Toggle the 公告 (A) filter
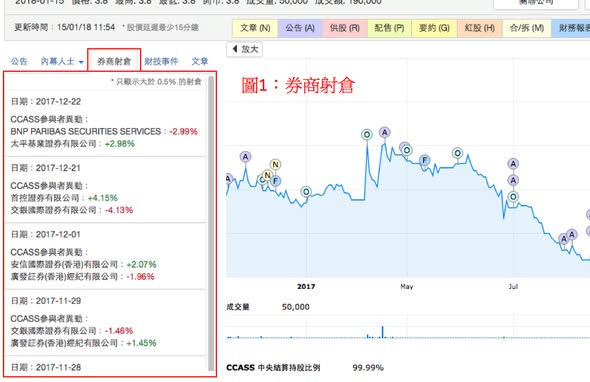The width and height of the screenshot is (590, 382). tap(300, 28)
